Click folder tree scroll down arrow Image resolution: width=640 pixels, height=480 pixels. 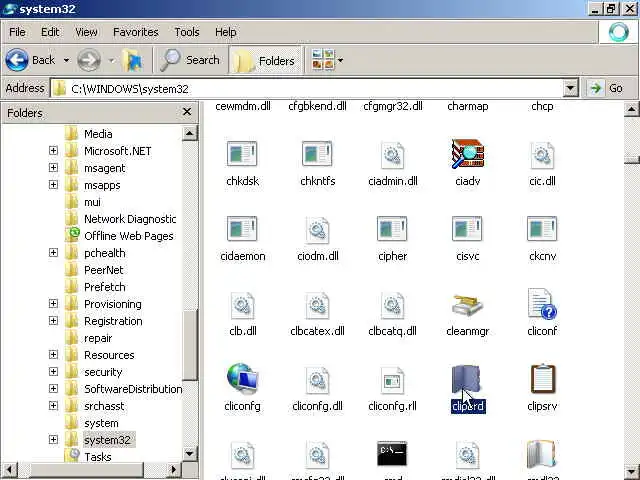tap(189, 453)
